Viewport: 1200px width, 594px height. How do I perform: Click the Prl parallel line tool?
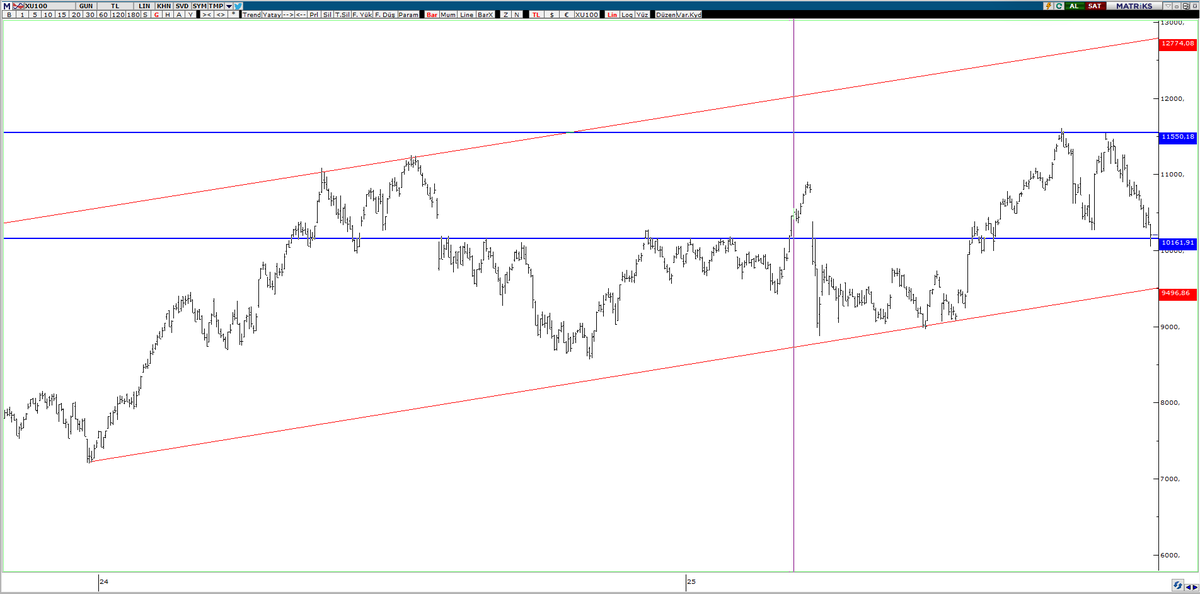pyautogui.click(x=314, y=15)
